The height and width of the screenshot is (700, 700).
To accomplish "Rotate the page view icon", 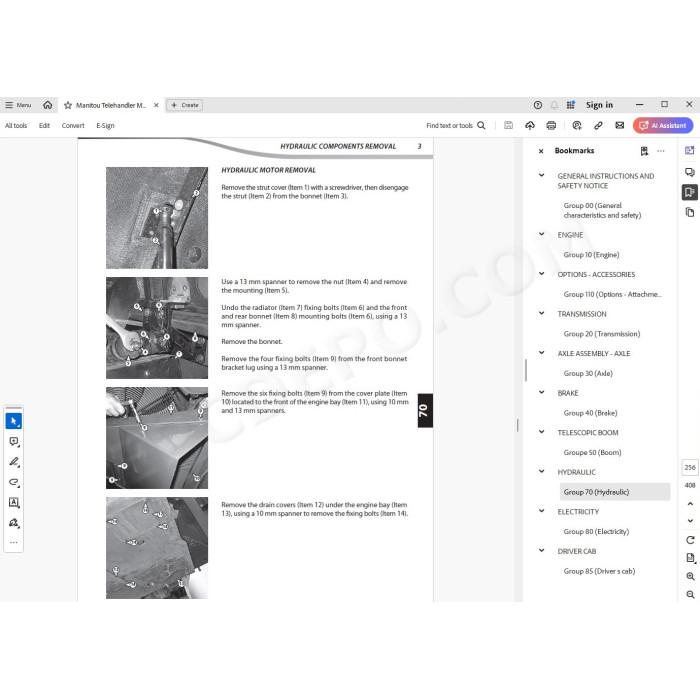I will click(x=690, y=540).
